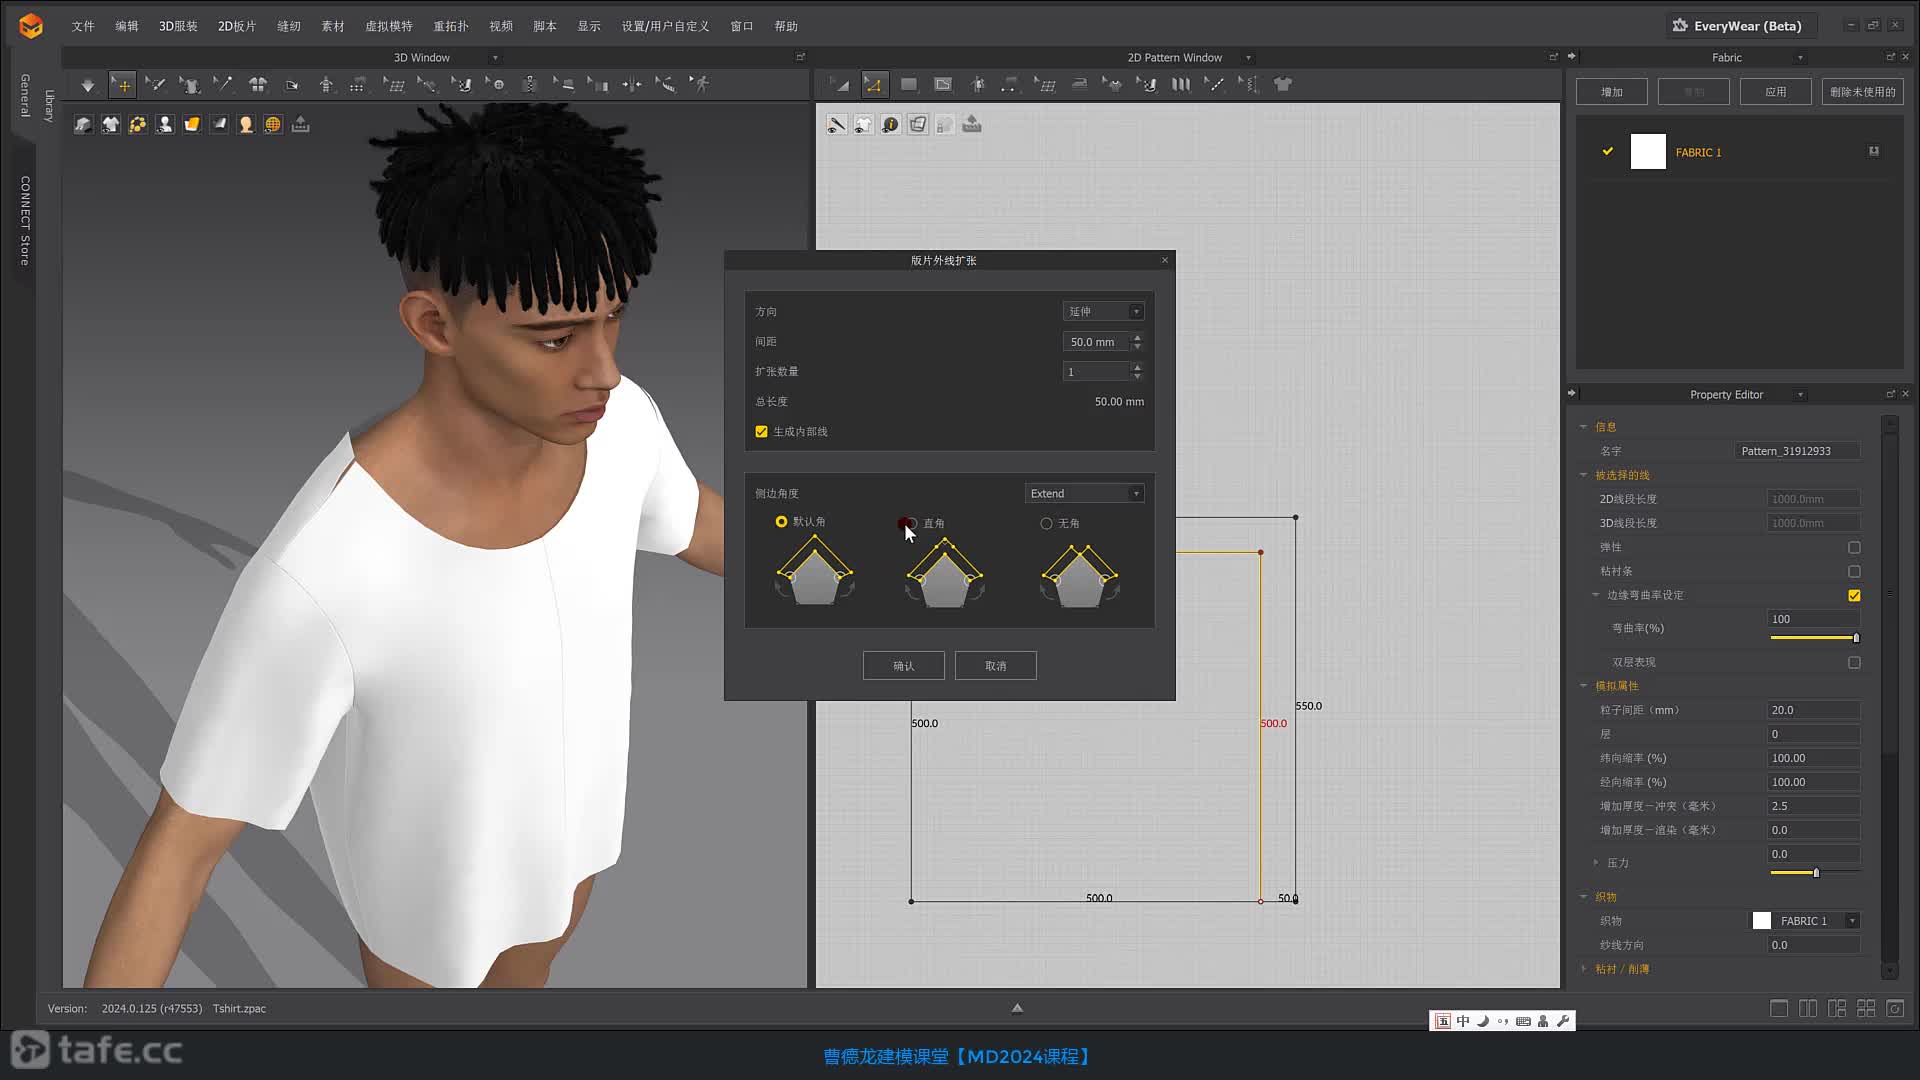Click the avatar head skin display icon

pos(246,124)
